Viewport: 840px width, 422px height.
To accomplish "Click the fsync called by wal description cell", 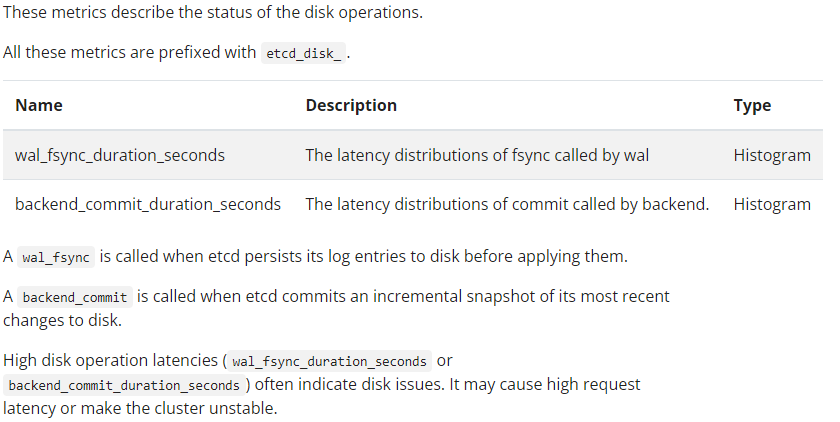I will 477,155.
